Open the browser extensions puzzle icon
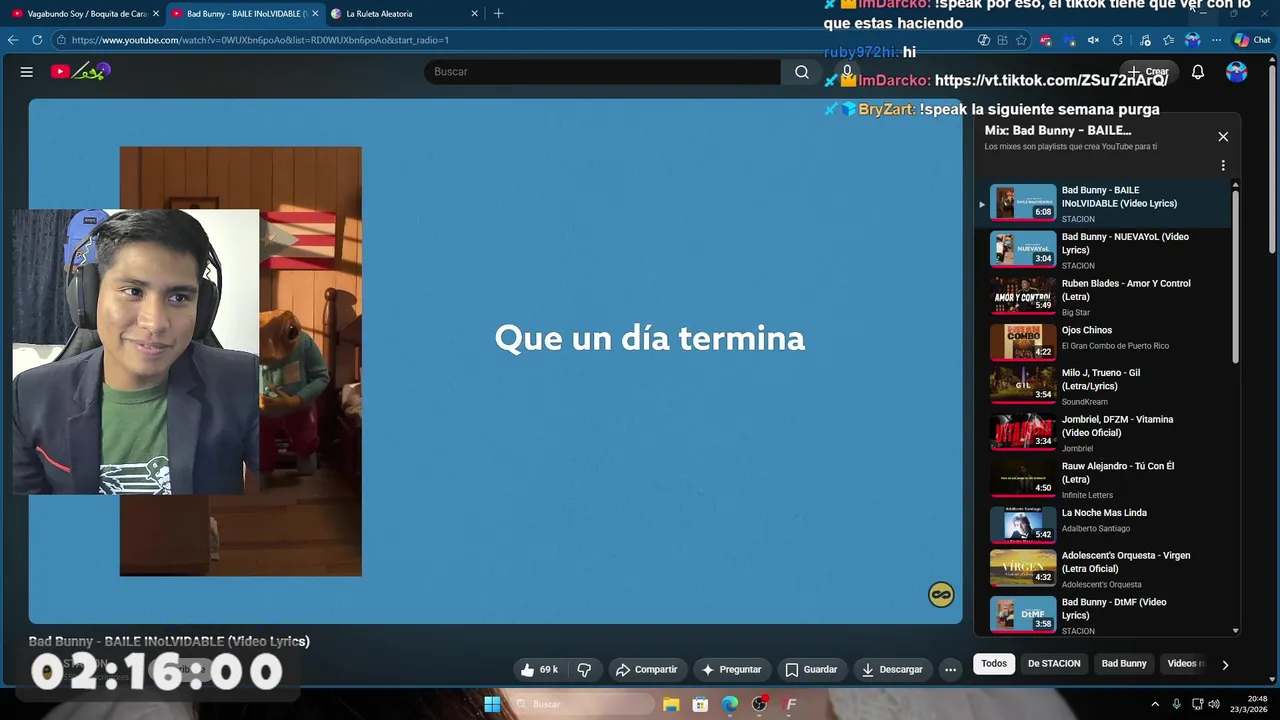 [x=1118, y=40]
